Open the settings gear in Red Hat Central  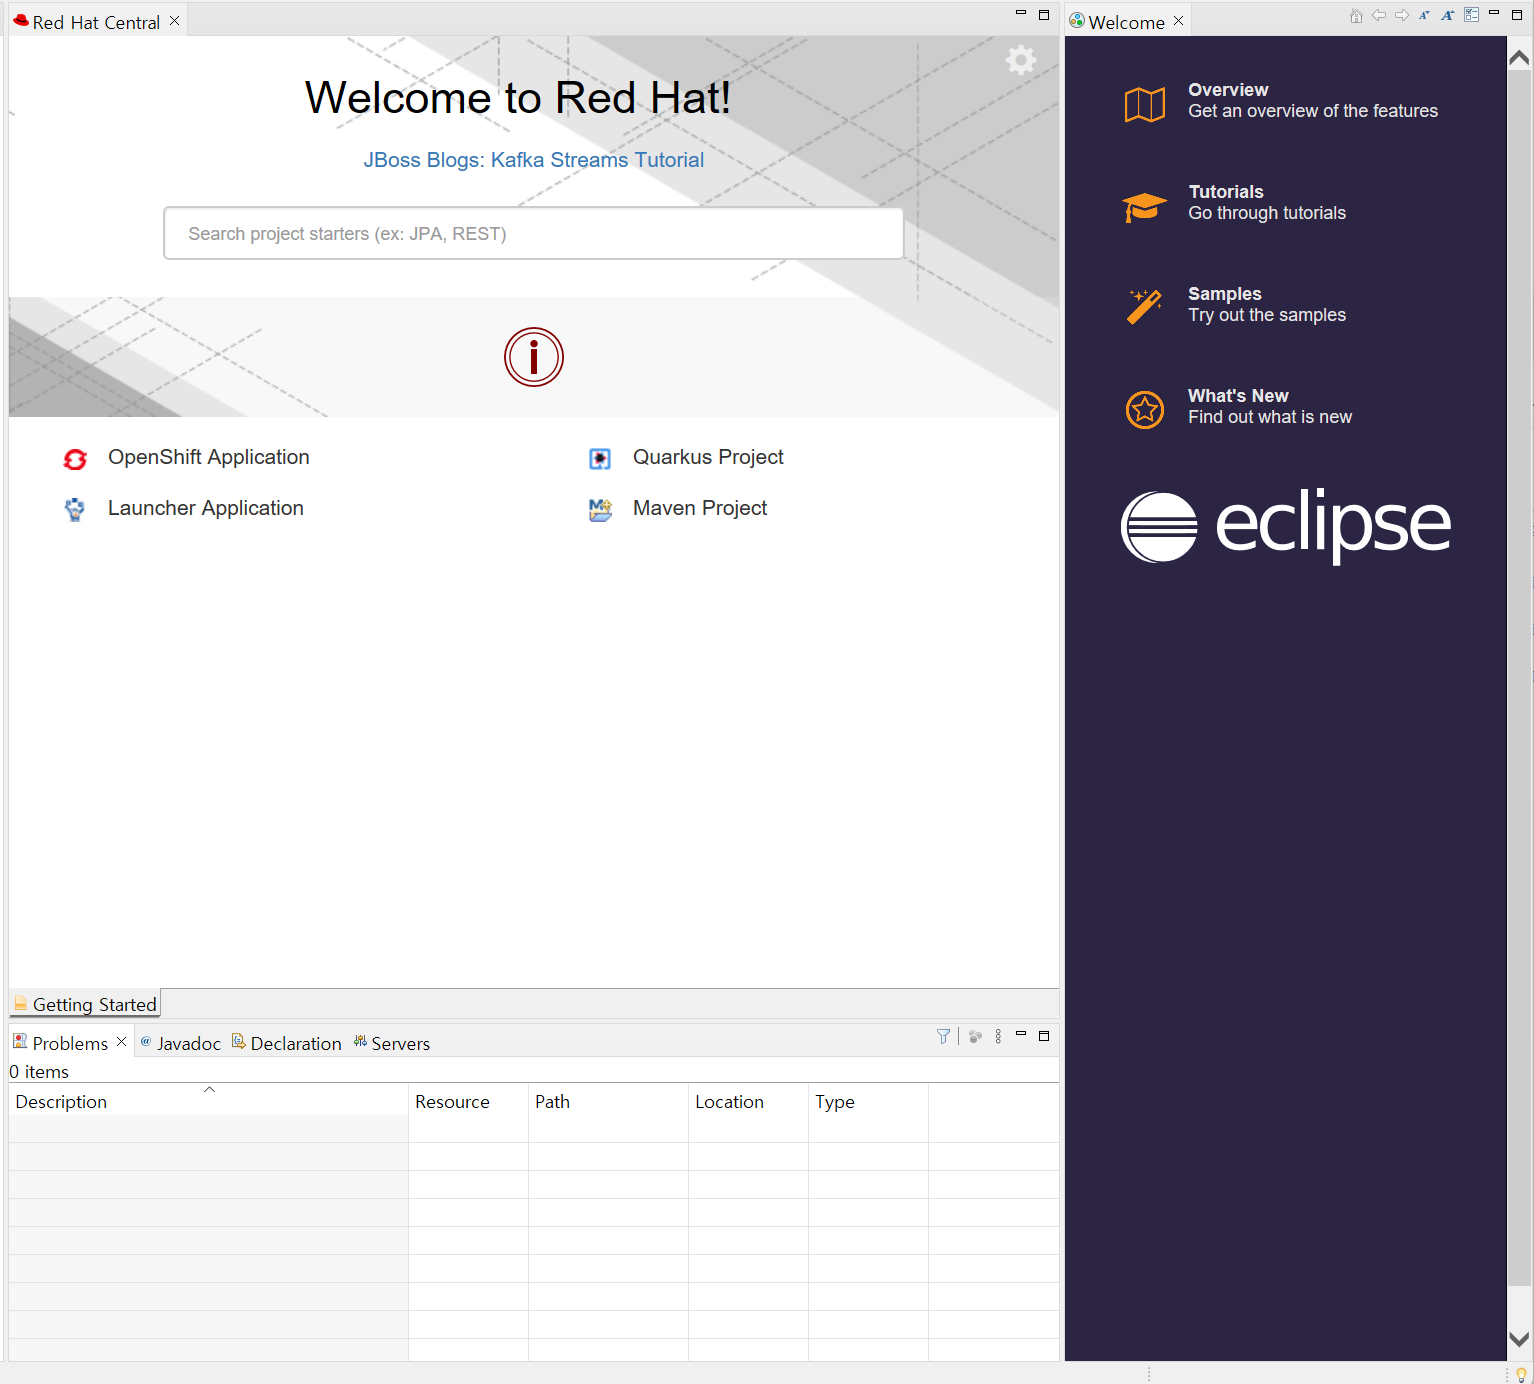click(x=1020, y=60)
